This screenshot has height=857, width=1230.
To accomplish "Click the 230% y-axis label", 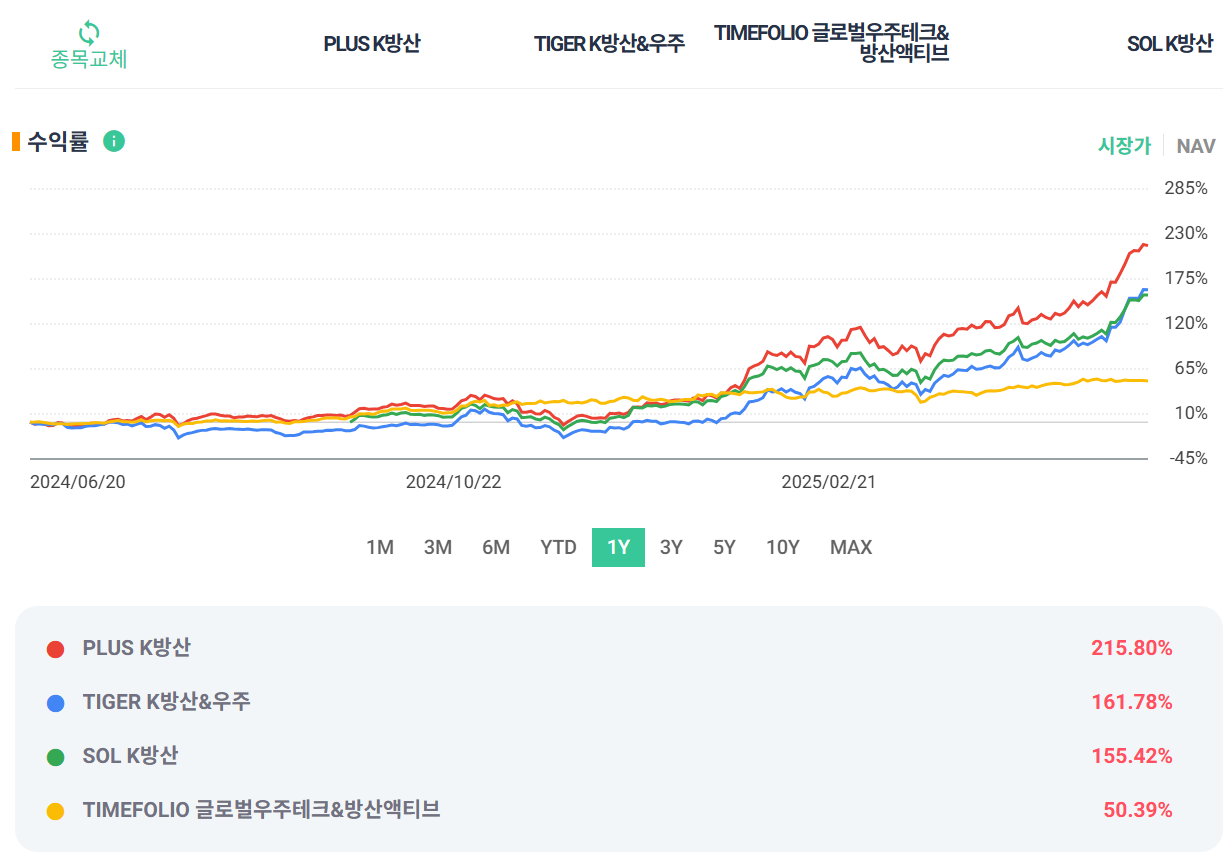I will coord(1186,233).
